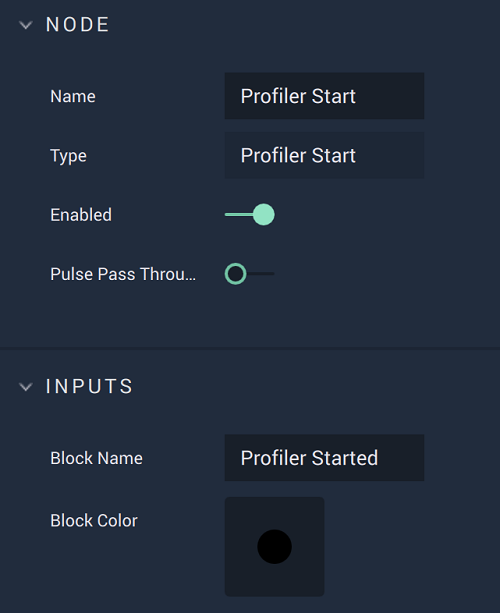
Task: Click the Type attribute label
Action: click(68, 156)
